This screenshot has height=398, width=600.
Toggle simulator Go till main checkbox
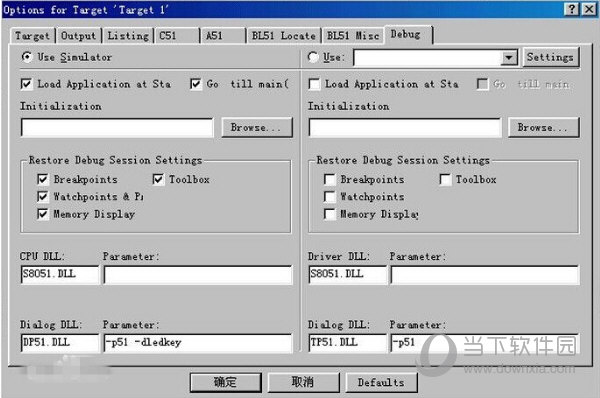coord(196,84)
